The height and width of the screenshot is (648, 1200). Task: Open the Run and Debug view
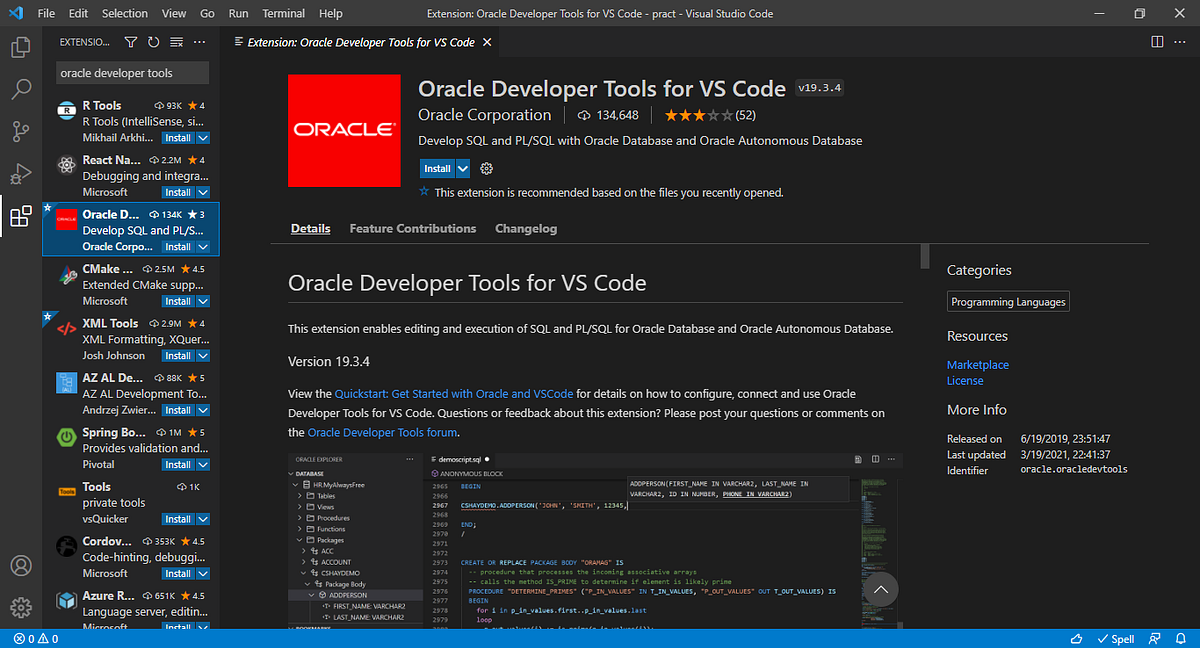click(x=21, y=173)
